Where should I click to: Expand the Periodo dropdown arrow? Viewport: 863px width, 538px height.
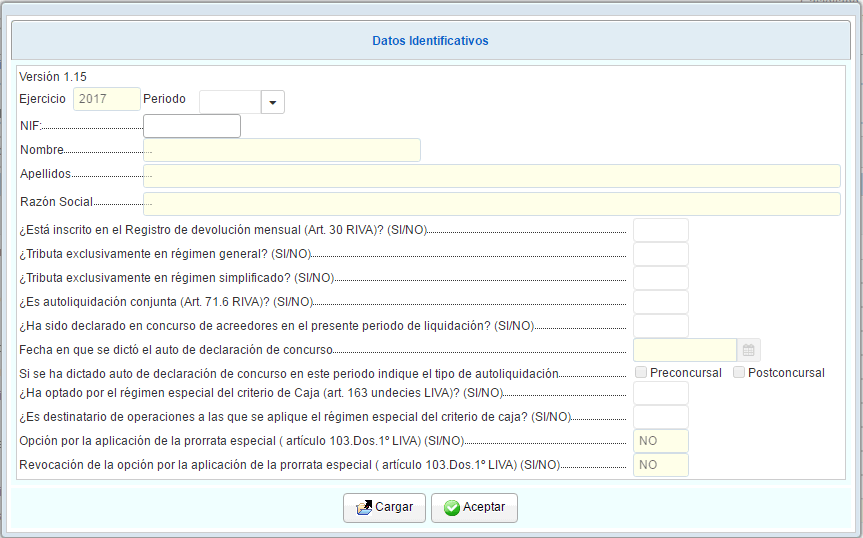(x=273, y=102)
